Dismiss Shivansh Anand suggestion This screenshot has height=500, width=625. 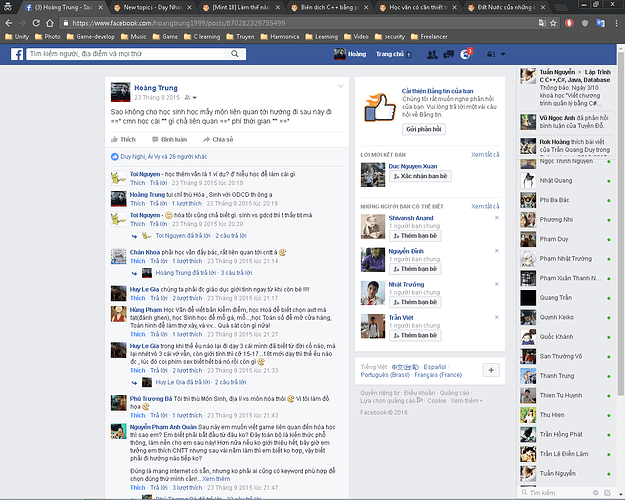497,218
